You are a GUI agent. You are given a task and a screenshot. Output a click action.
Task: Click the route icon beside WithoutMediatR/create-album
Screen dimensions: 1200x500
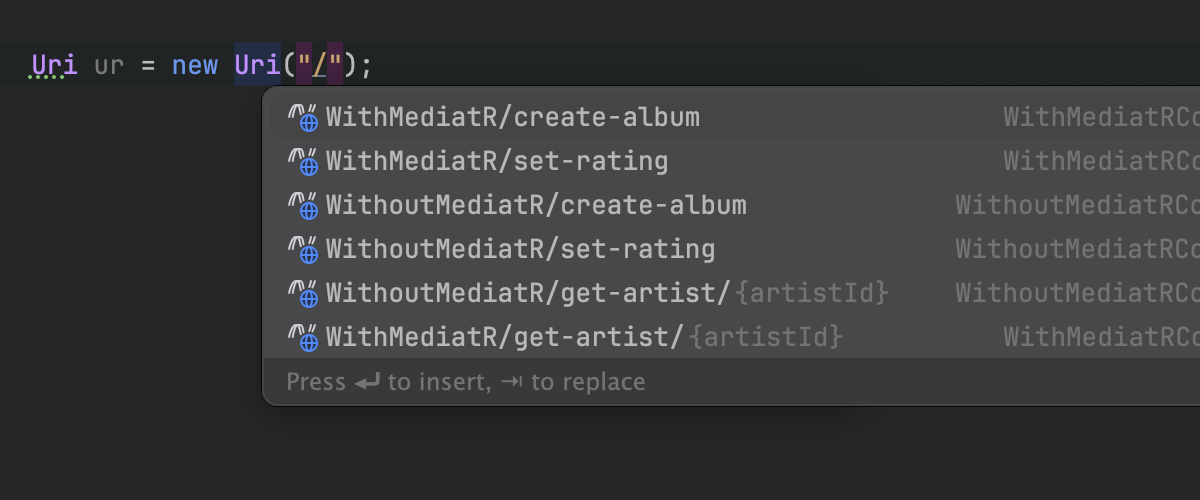point(302,206)
